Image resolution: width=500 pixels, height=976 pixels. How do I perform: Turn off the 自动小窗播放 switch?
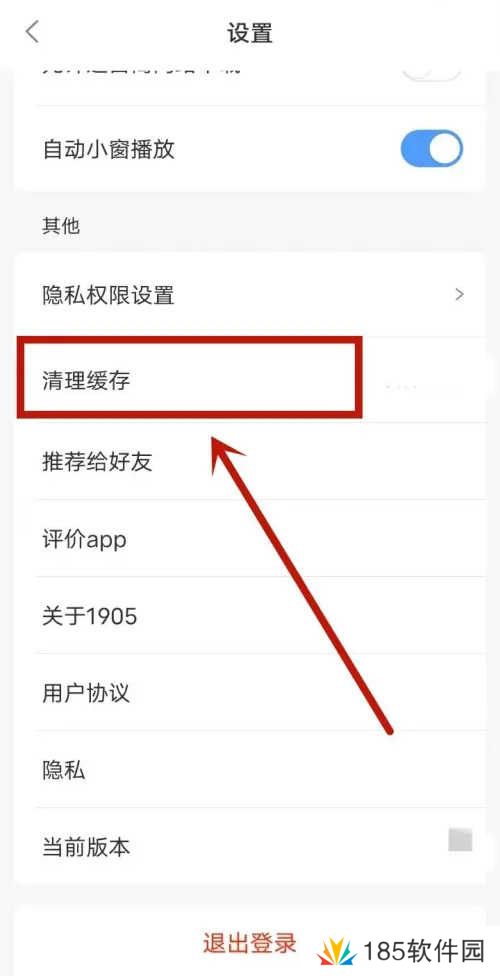(432, 149)
